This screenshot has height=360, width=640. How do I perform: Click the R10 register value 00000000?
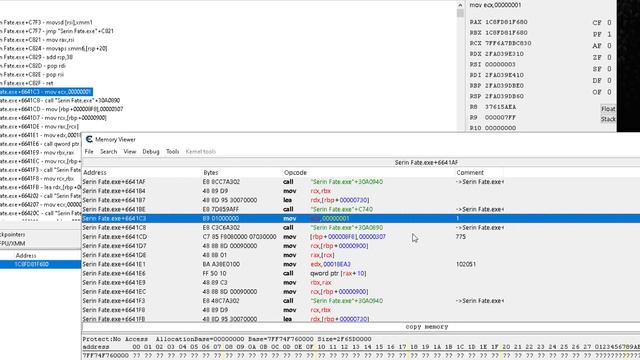(500, 128)
